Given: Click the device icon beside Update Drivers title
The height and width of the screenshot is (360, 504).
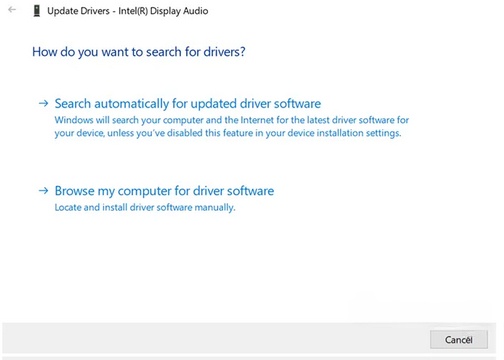Looking at the screenshot, I should tap(37, 11).
